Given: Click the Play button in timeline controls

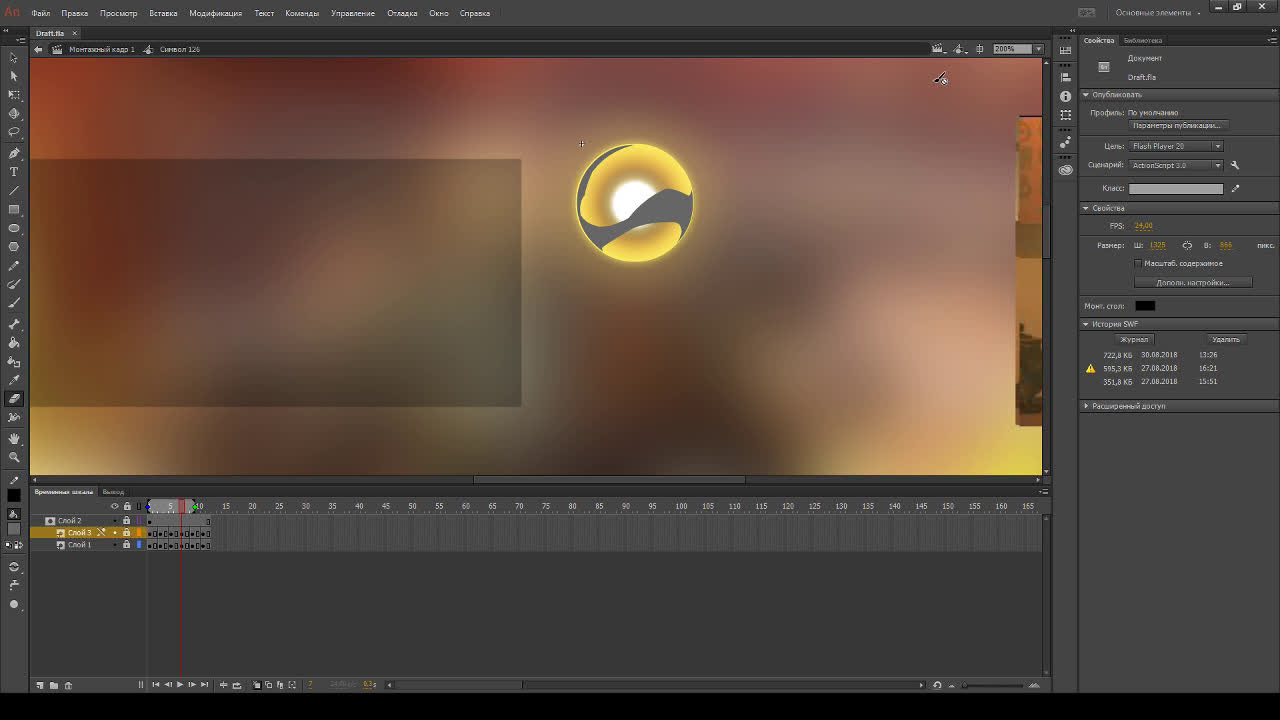Looking at the screenshot, I should tap(180, 685).
